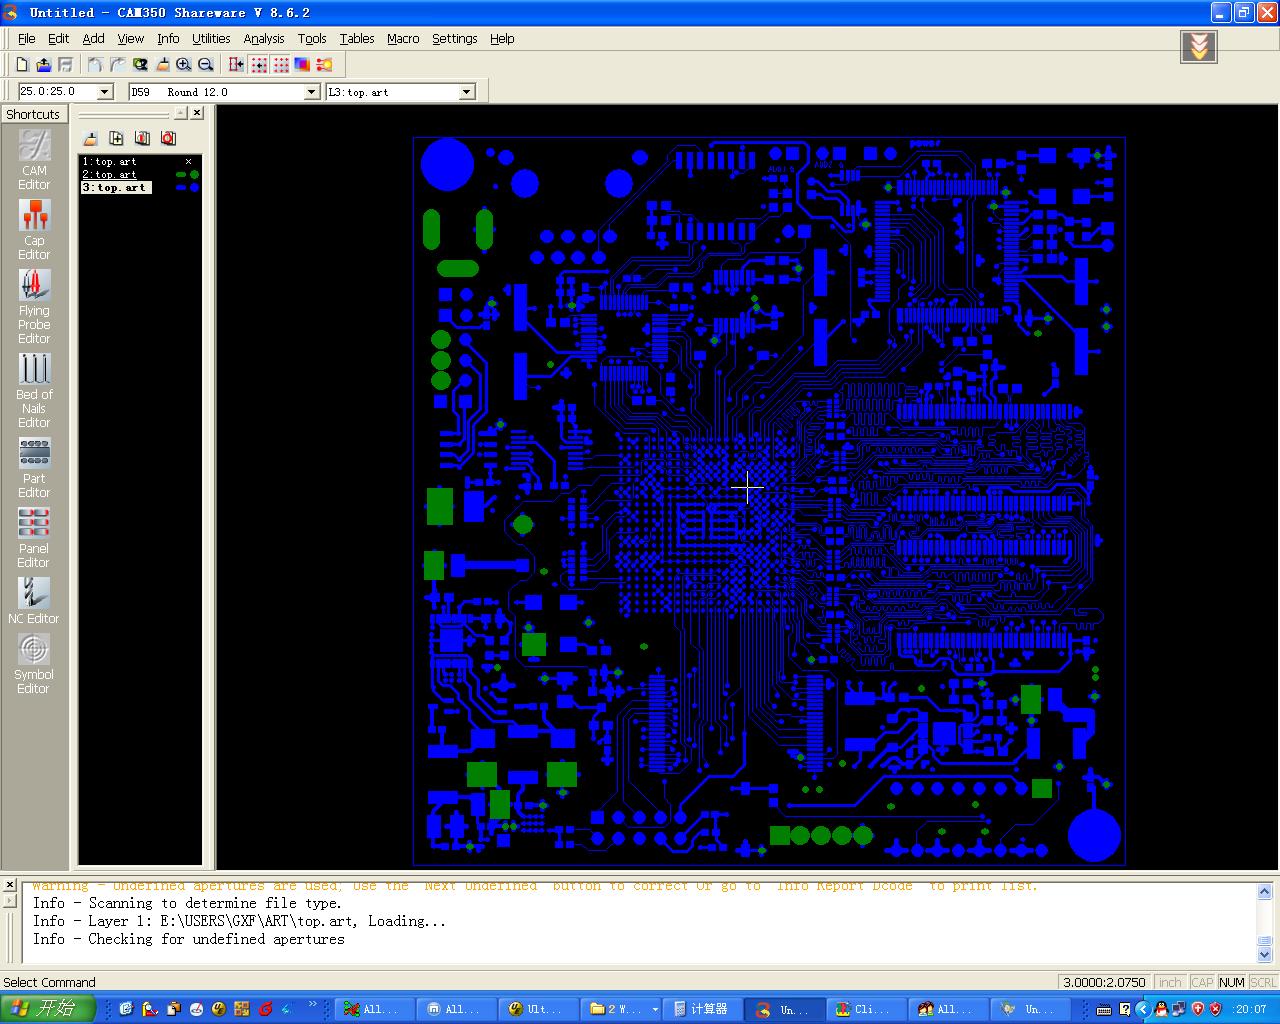1280x1024 pixels.
Task: Open the Help menu
Action: point(502,38)
